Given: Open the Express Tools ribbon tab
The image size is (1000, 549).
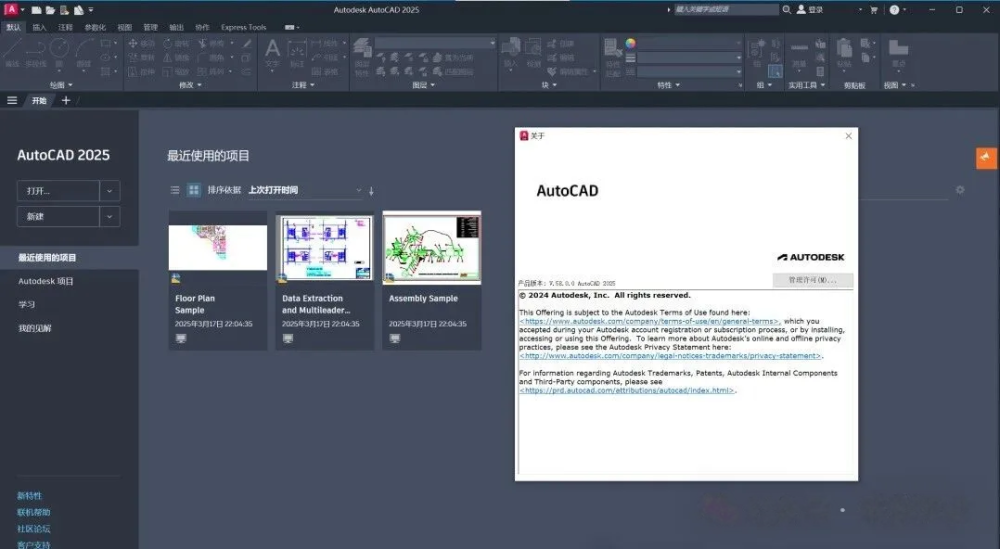Looking at the screenshot, I should pyautogui.click(x=244, y=27).
